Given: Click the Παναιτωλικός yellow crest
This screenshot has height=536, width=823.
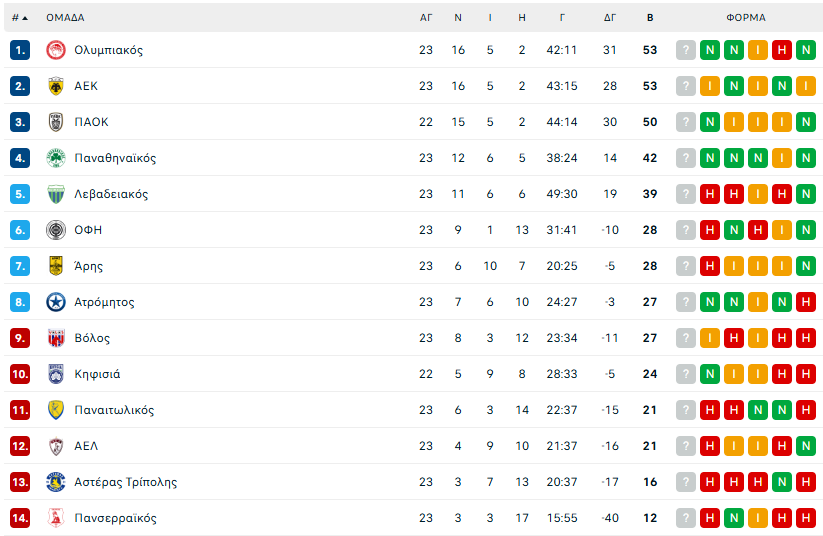Looking at the screenshot, I should click(56, 410).
